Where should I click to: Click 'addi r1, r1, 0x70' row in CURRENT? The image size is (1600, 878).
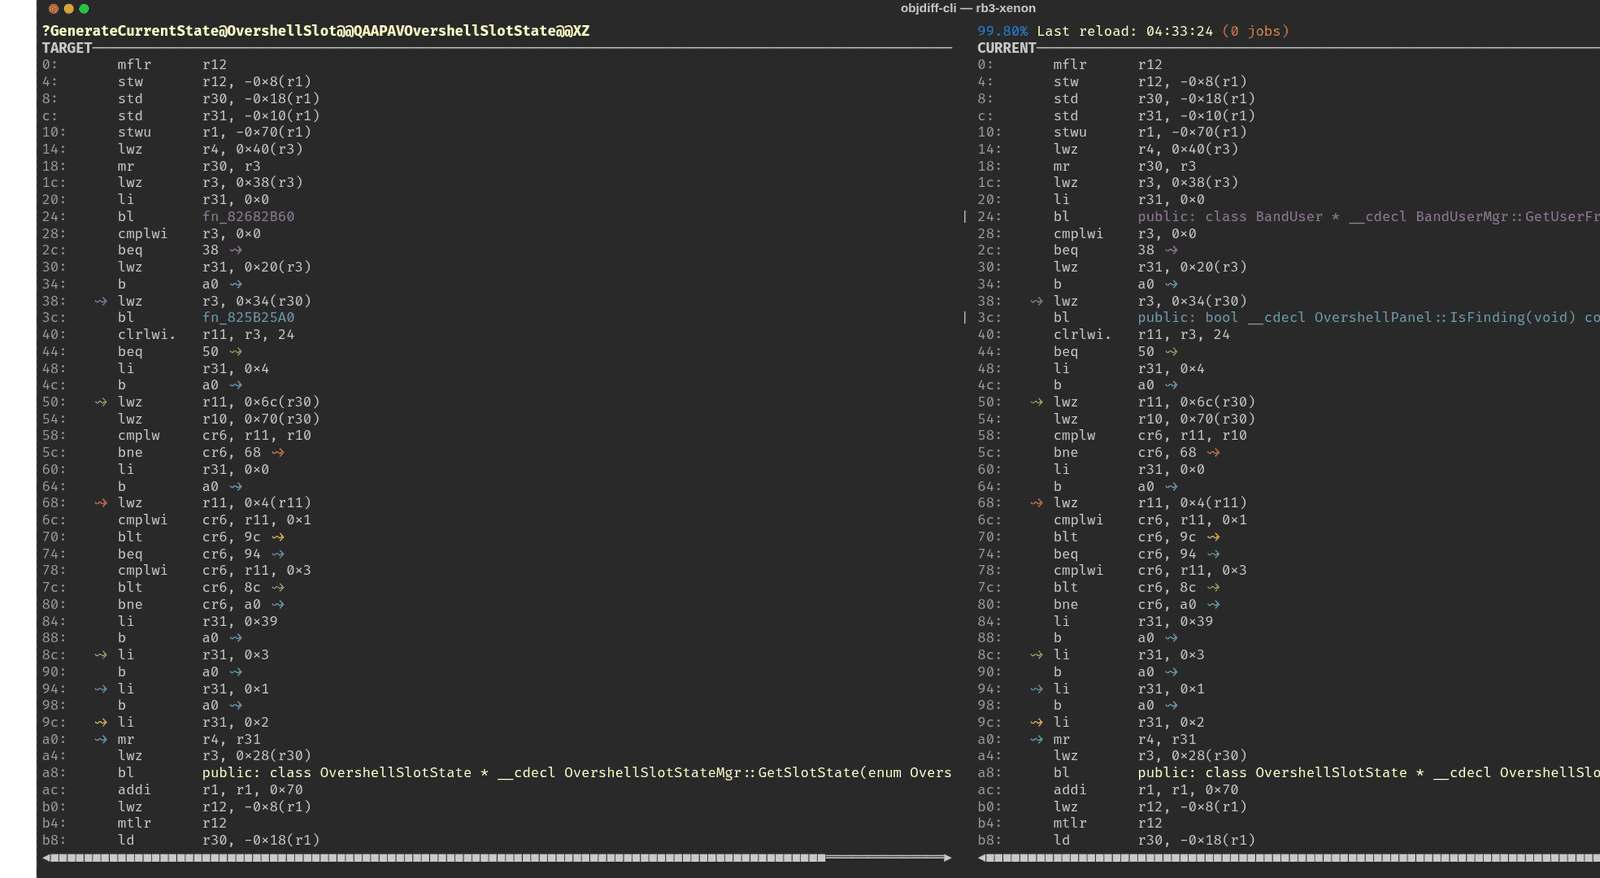pyautogui.click(x=1108, y=789)
